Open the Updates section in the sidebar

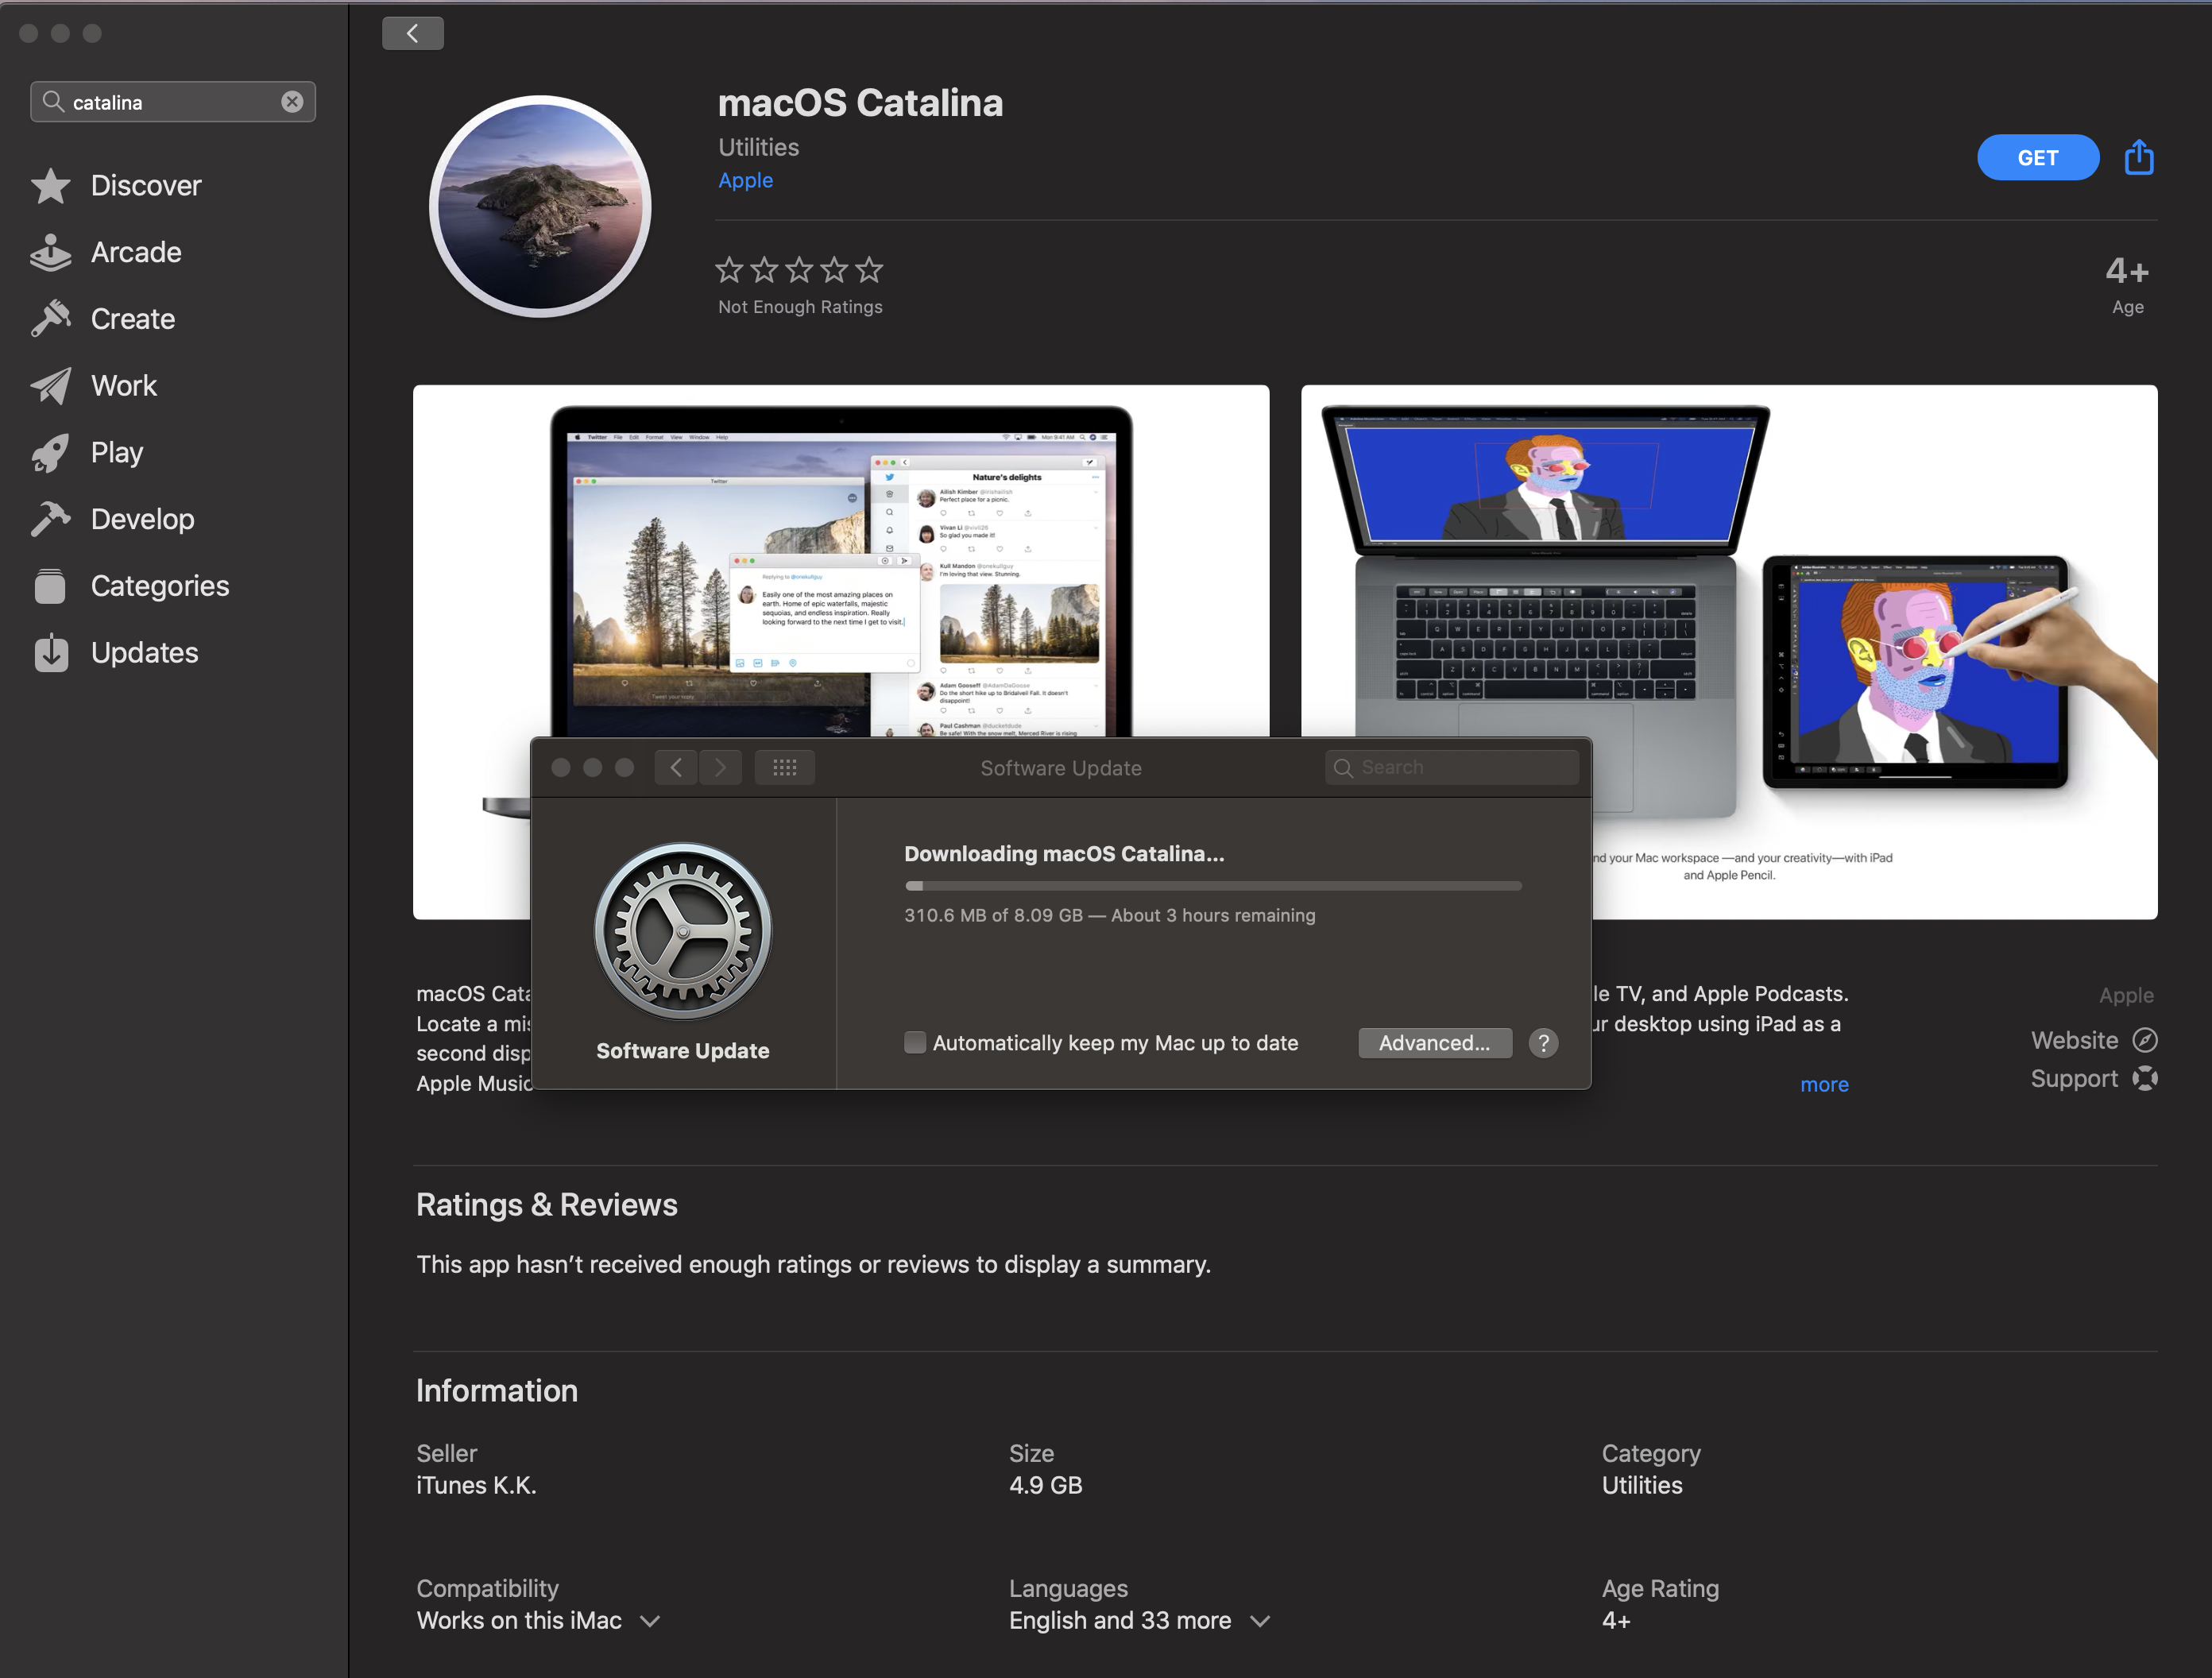coord(143,652)
